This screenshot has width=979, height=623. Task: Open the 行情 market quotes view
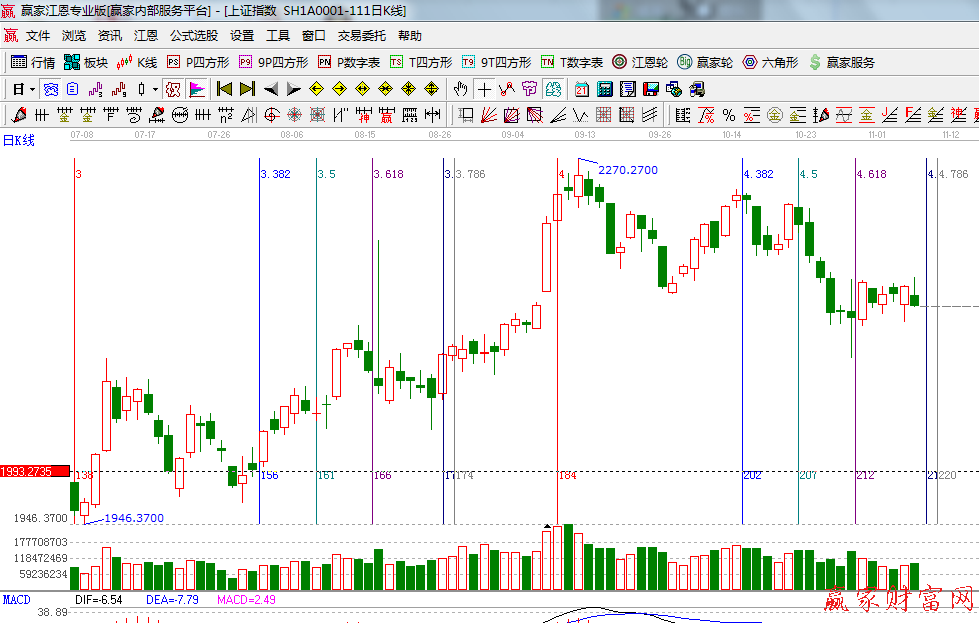tap(33, 62)
